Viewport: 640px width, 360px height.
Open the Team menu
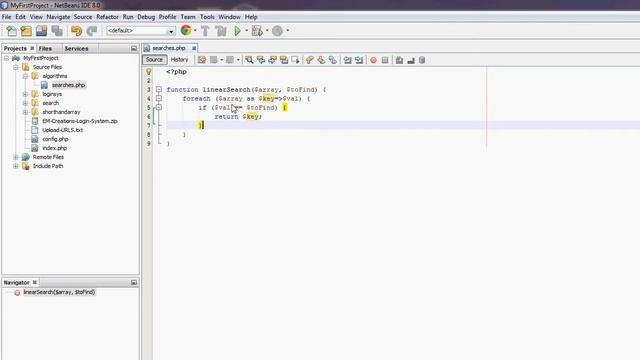[x=188, y=17]
